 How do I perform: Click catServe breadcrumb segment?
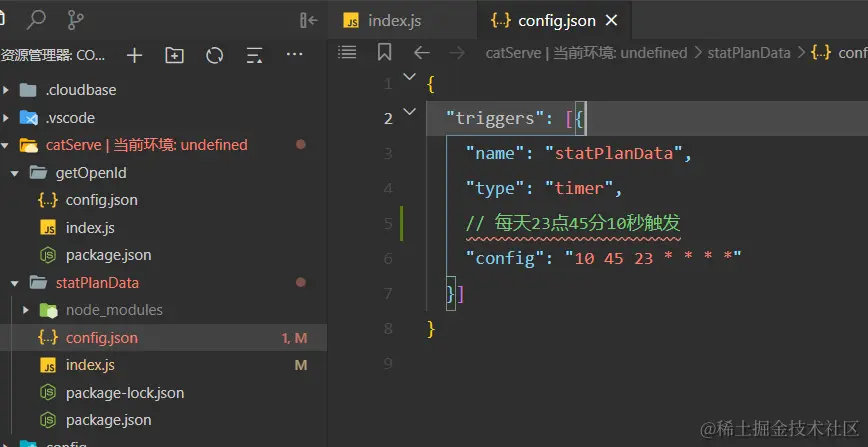(x=586, y=53)
